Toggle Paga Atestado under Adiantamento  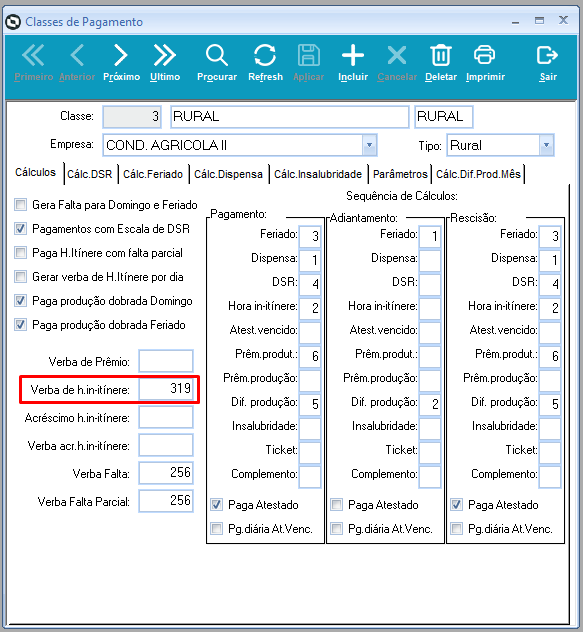[x=336, y=504]
